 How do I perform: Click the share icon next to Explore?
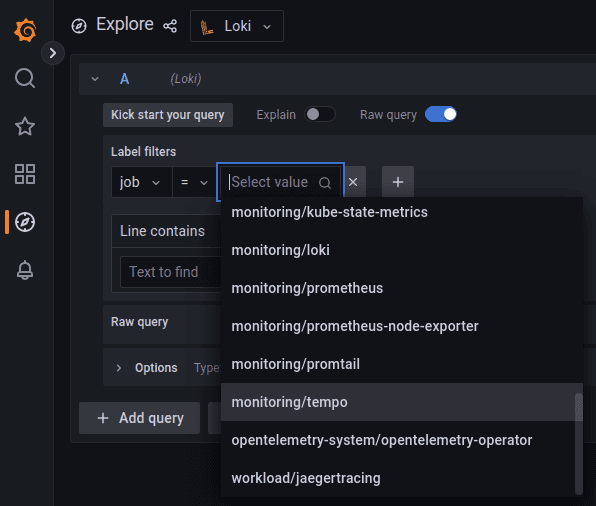click(x=170, y=26)
